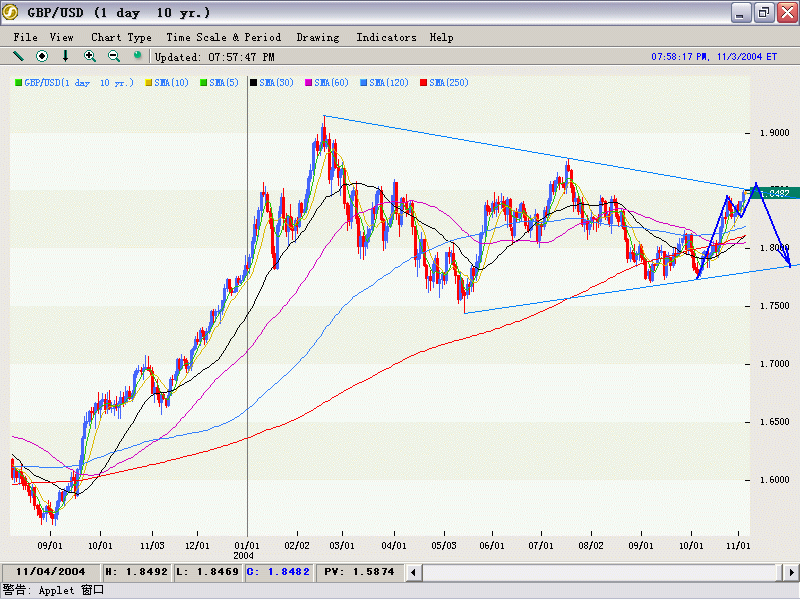Select the line drawing tool icon

[18, 56]
